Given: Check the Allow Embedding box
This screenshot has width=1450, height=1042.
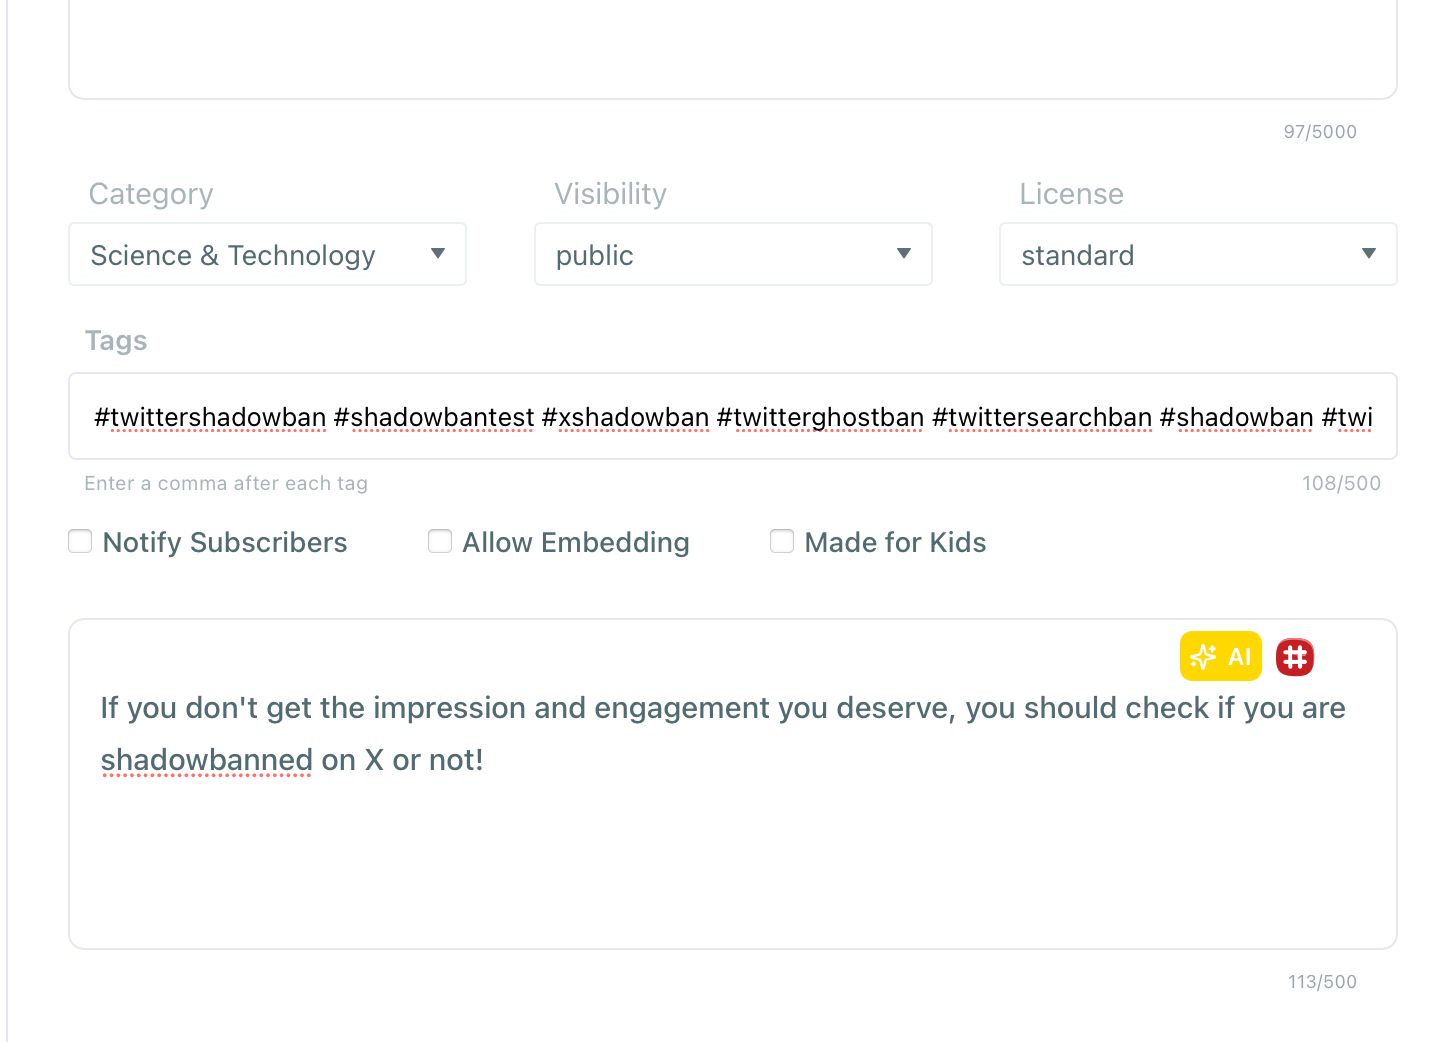Looking at the screenshot, I should click(440, 541).
